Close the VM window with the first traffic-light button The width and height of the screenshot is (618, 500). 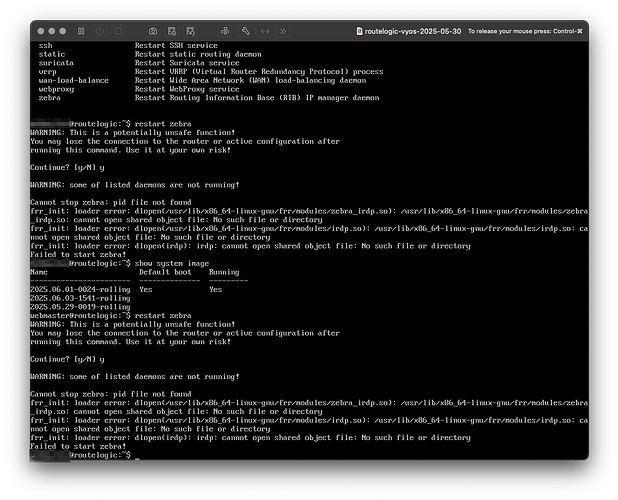(41, 31)
